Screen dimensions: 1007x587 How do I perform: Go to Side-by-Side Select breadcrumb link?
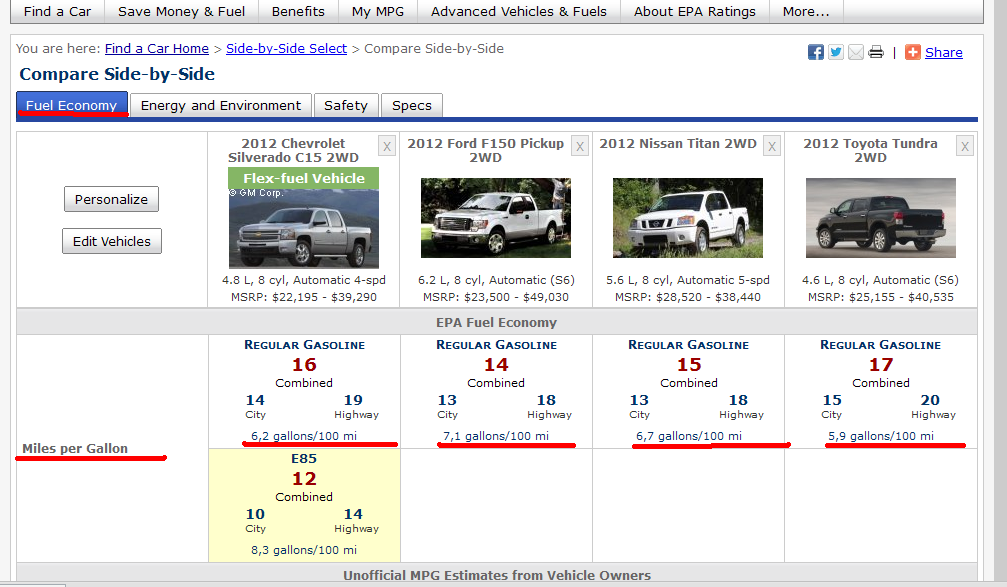point(286,48)
